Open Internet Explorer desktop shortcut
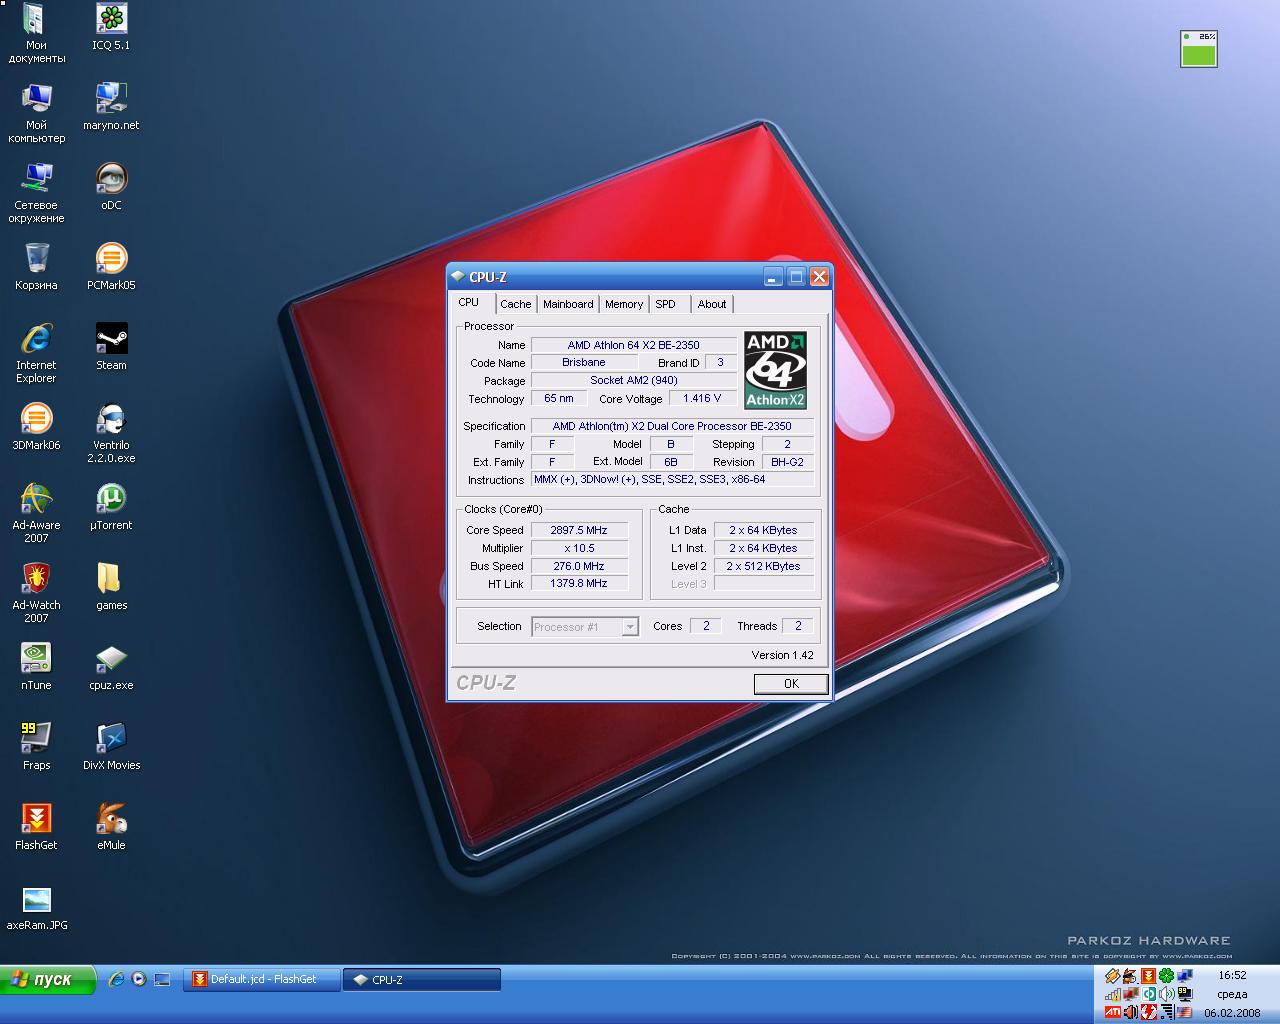The width and height of the screenshot is (1280, 1024). tap(36, 353)
